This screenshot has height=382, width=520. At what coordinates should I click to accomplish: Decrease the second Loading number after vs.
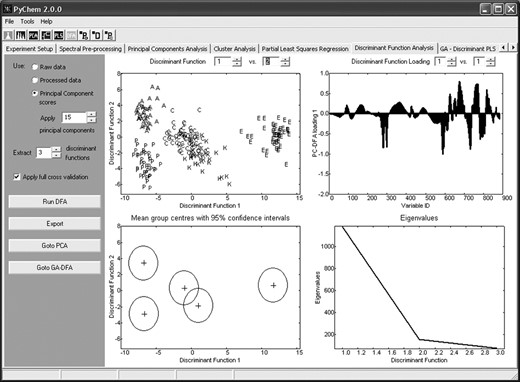[491, 64]
